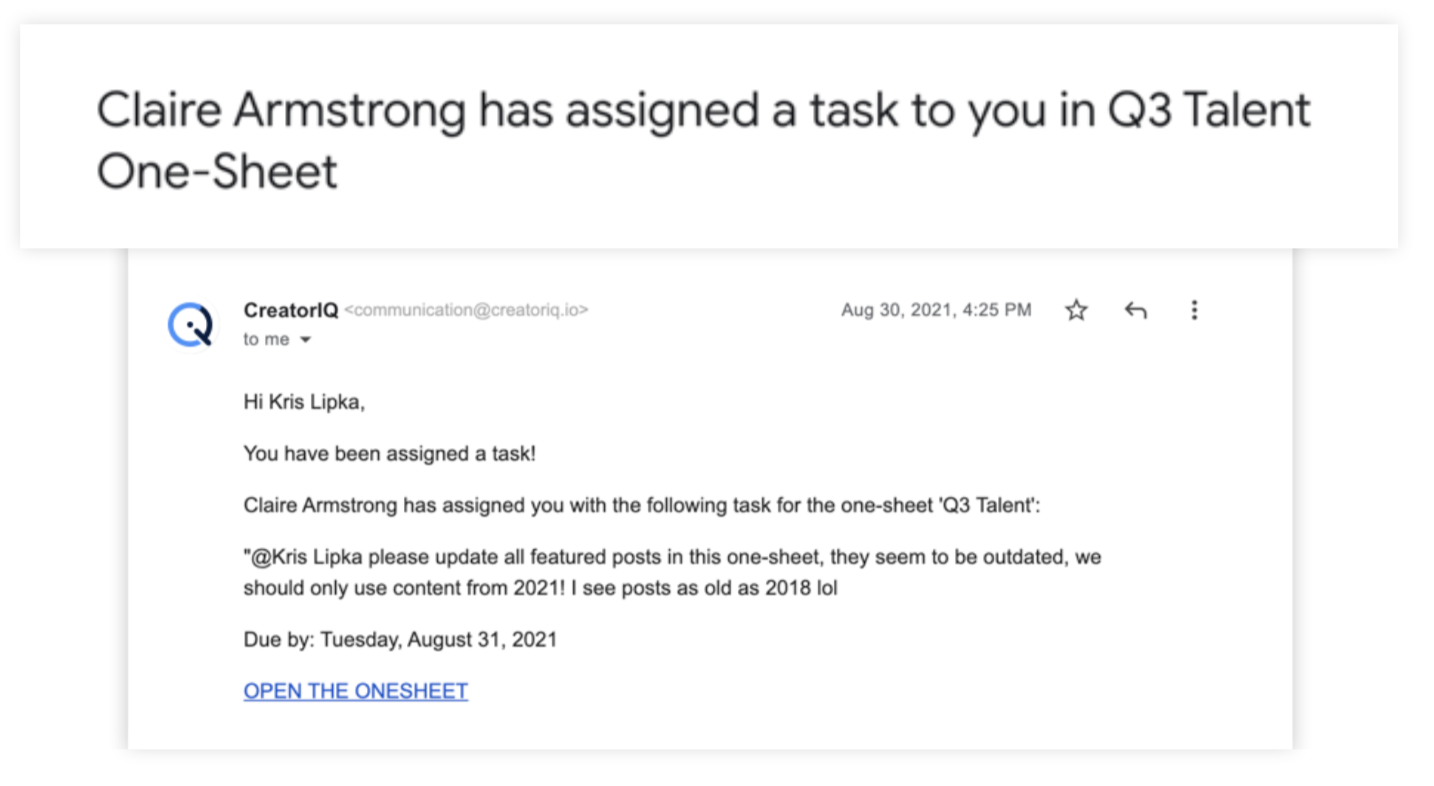Click the email subject heading's first line
The height and width of the screenshot is (786, 1434).
click(x=703, y=110)
